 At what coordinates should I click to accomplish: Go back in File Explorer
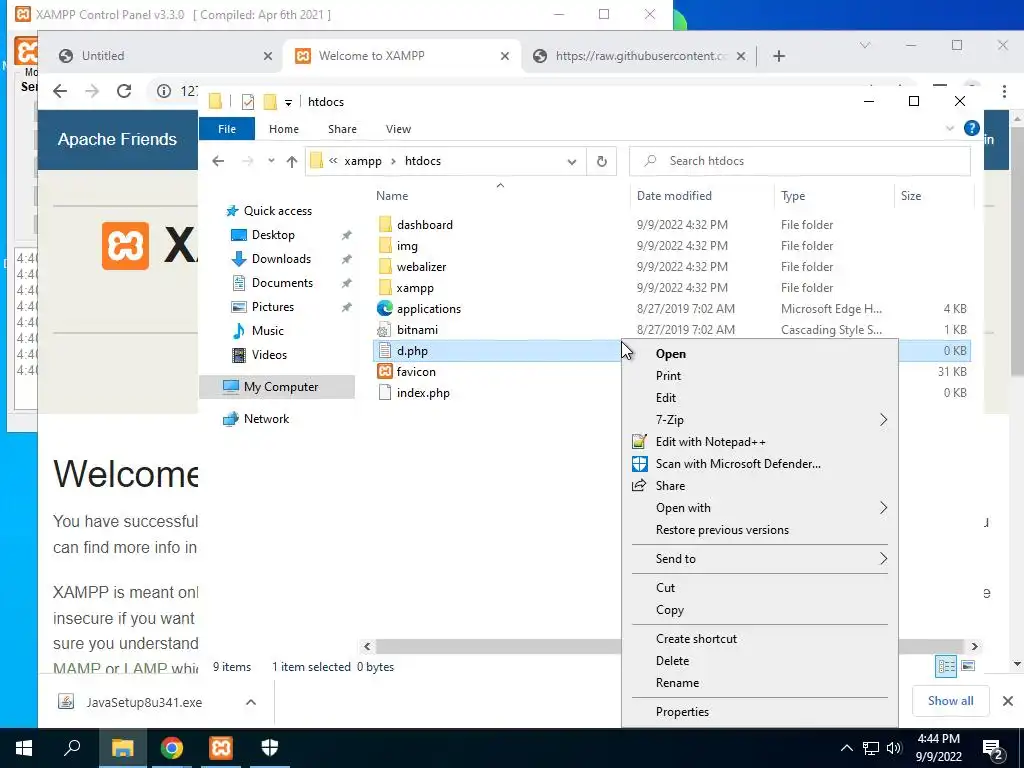tap(218, 161)
